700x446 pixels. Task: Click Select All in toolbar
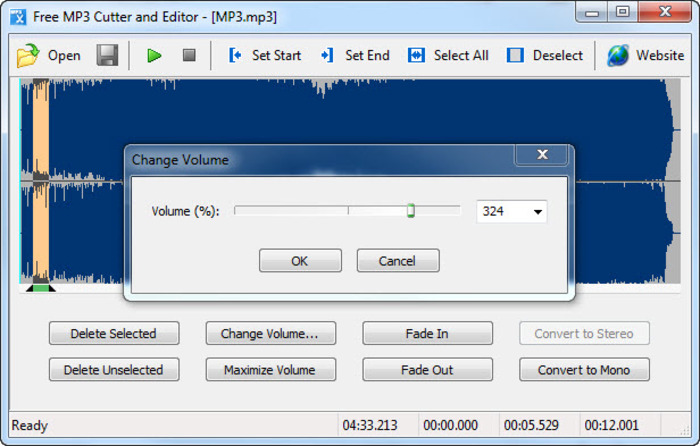point(448,56)
